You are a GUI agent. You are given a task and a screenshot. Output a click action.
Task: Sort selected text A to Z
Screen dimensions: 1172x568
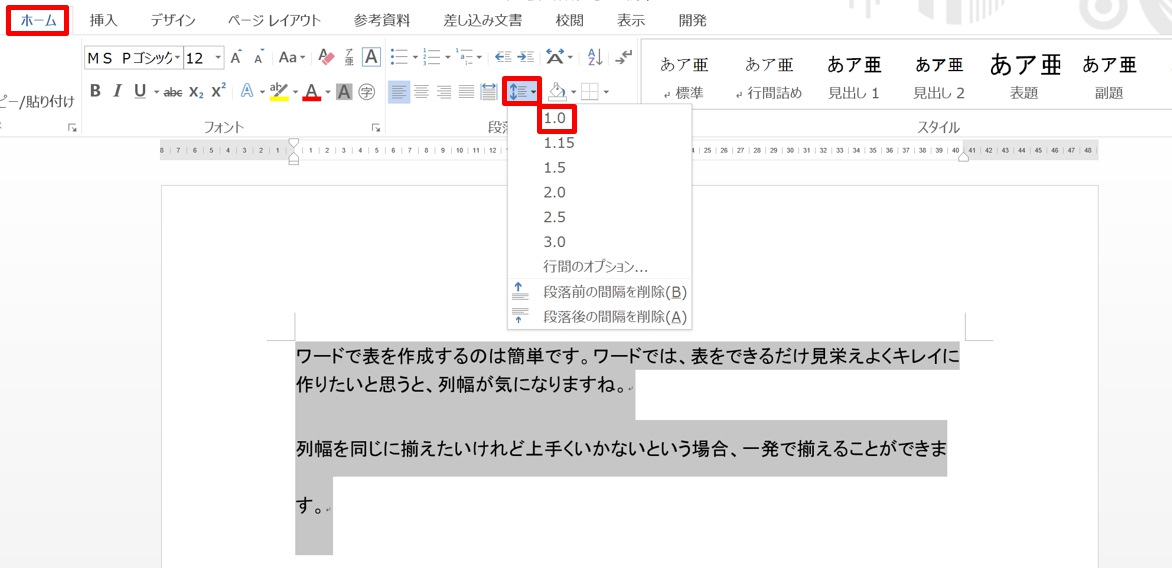[x=595, y=57]
